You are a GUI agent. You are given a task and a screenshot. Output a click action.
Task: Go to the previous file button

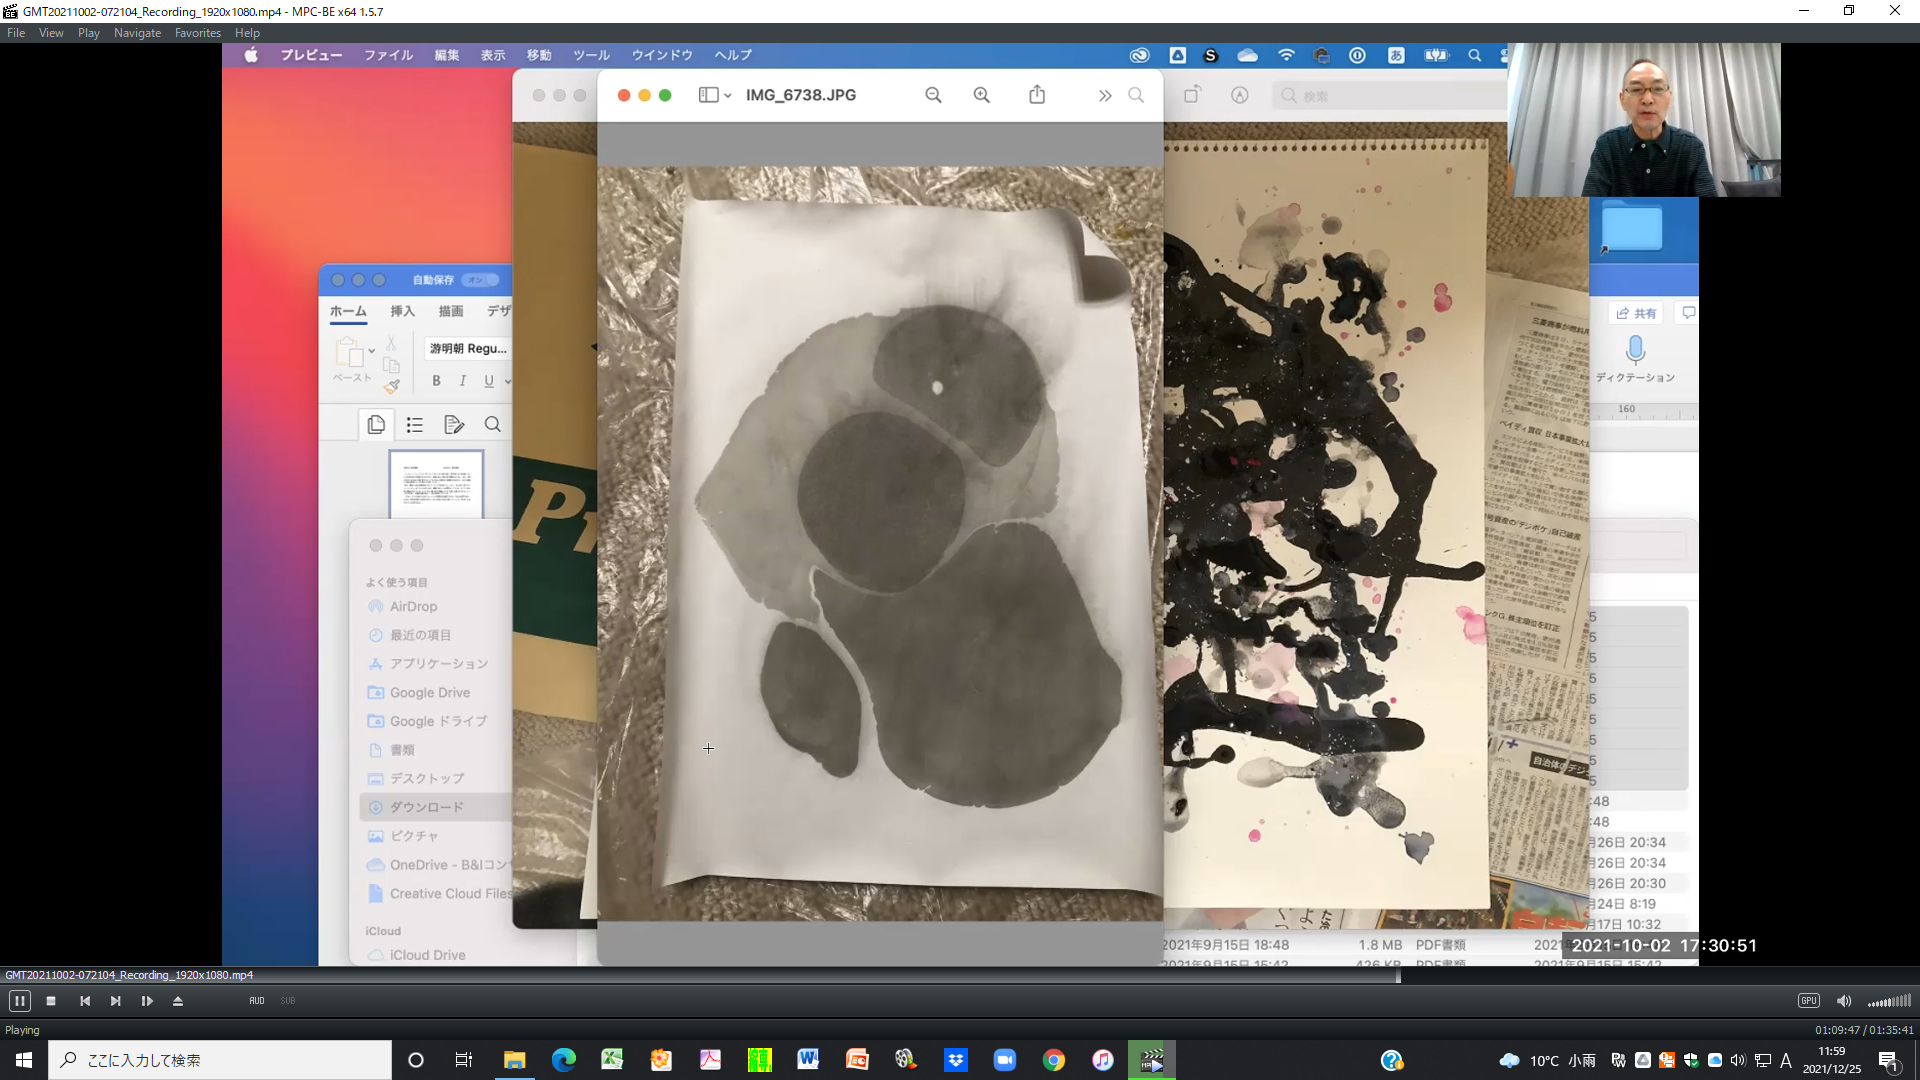[x=85, y=1001]
